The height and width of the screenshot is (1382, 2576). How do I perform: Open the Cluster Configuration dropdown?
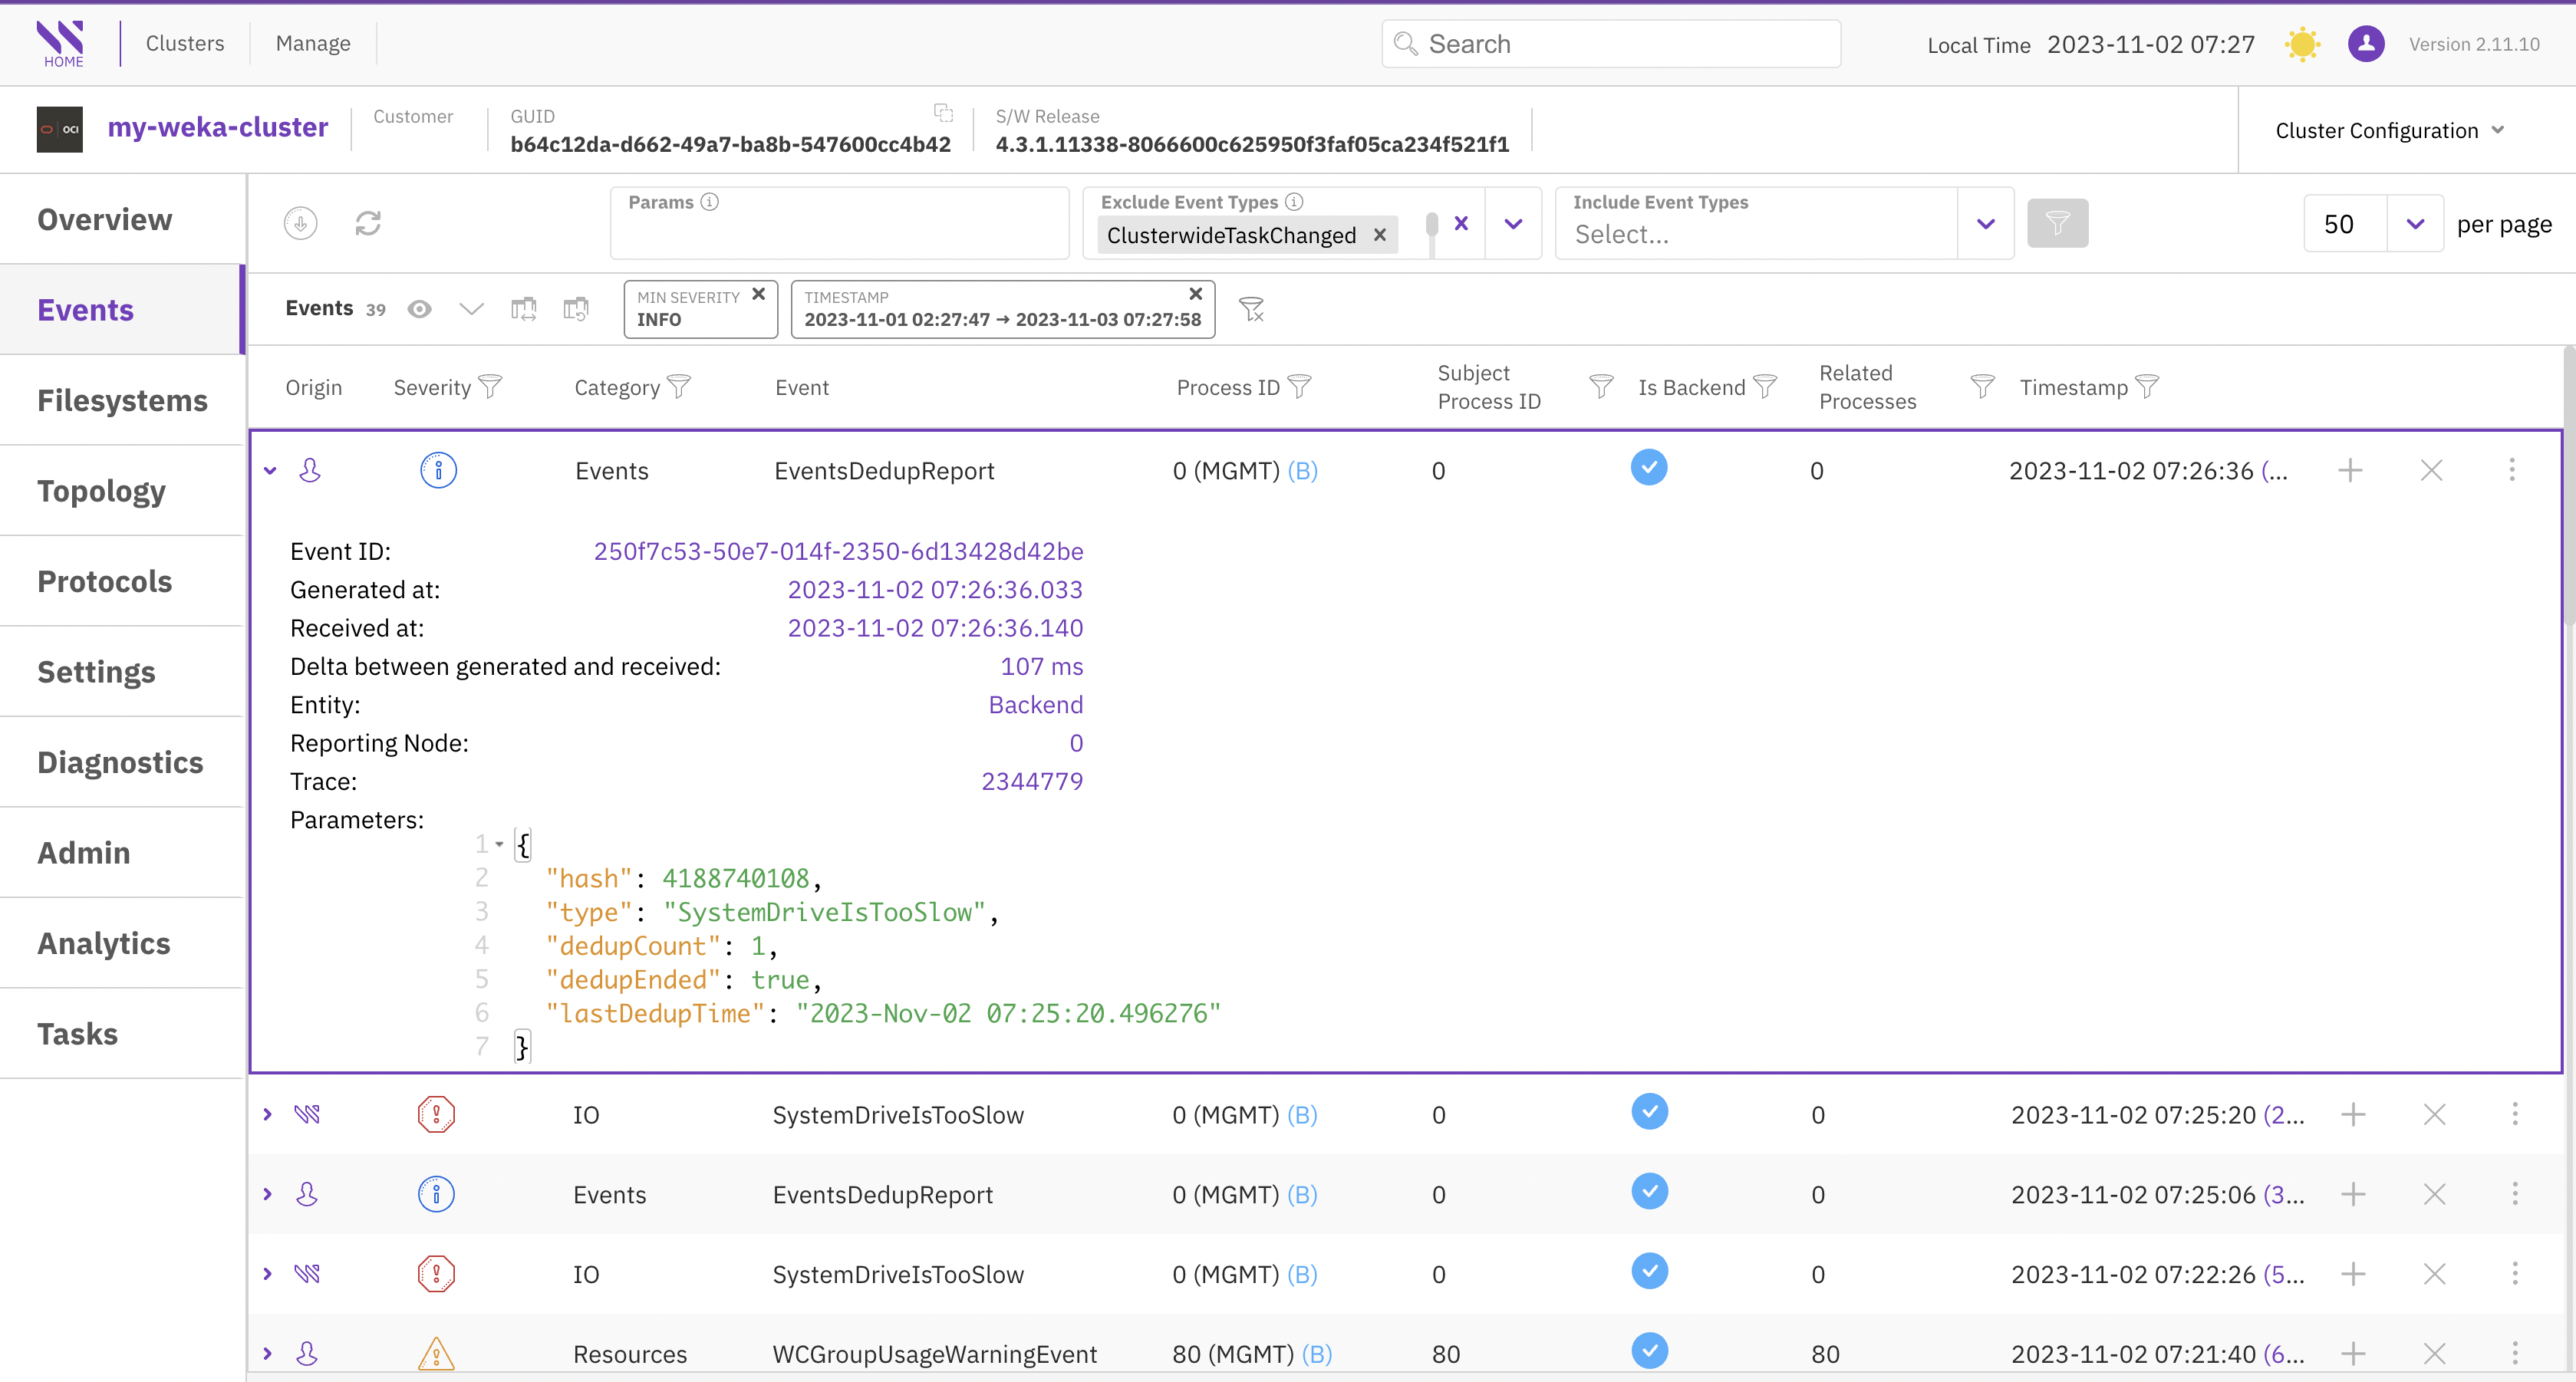(x=2389, y=130)
